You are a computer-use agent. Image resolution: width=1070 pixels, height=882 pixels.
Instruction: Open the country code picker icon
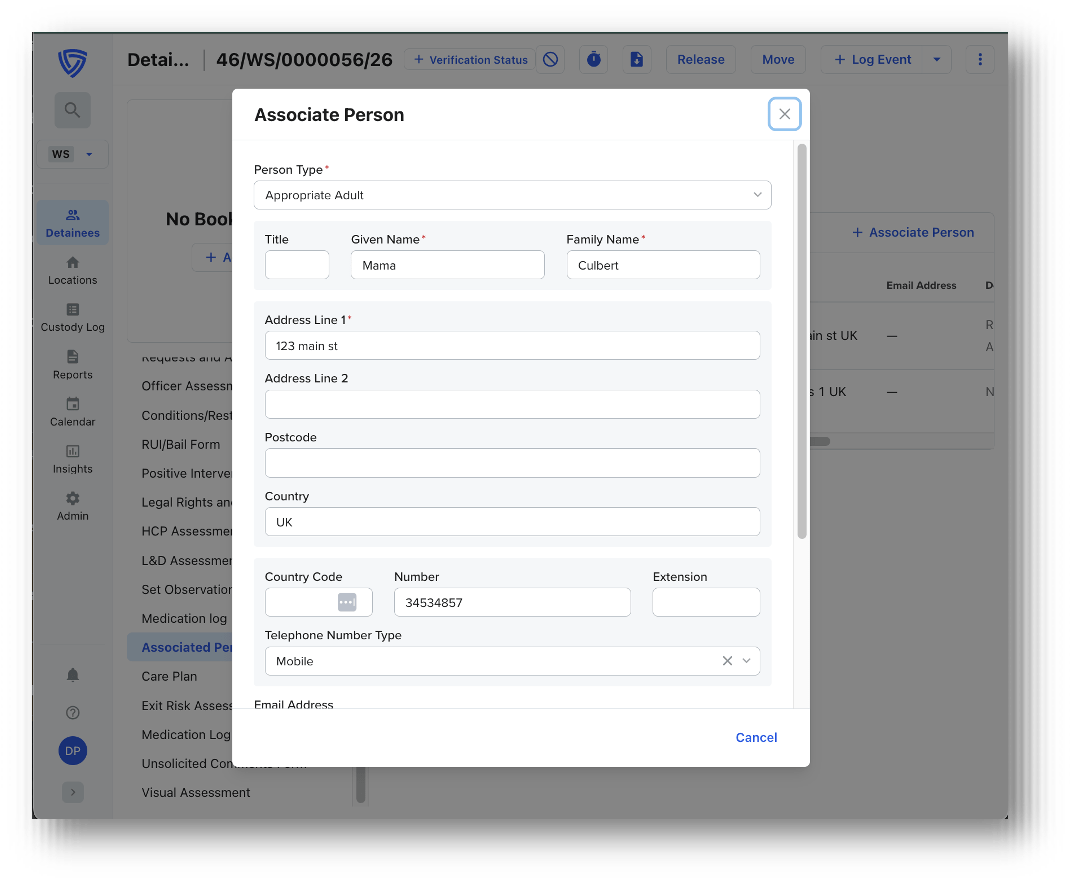(347, 602)
